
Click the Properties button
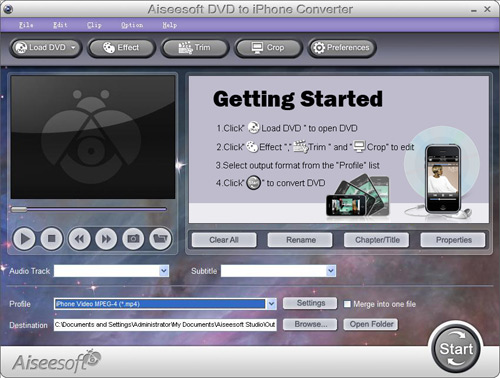point(453,240)
